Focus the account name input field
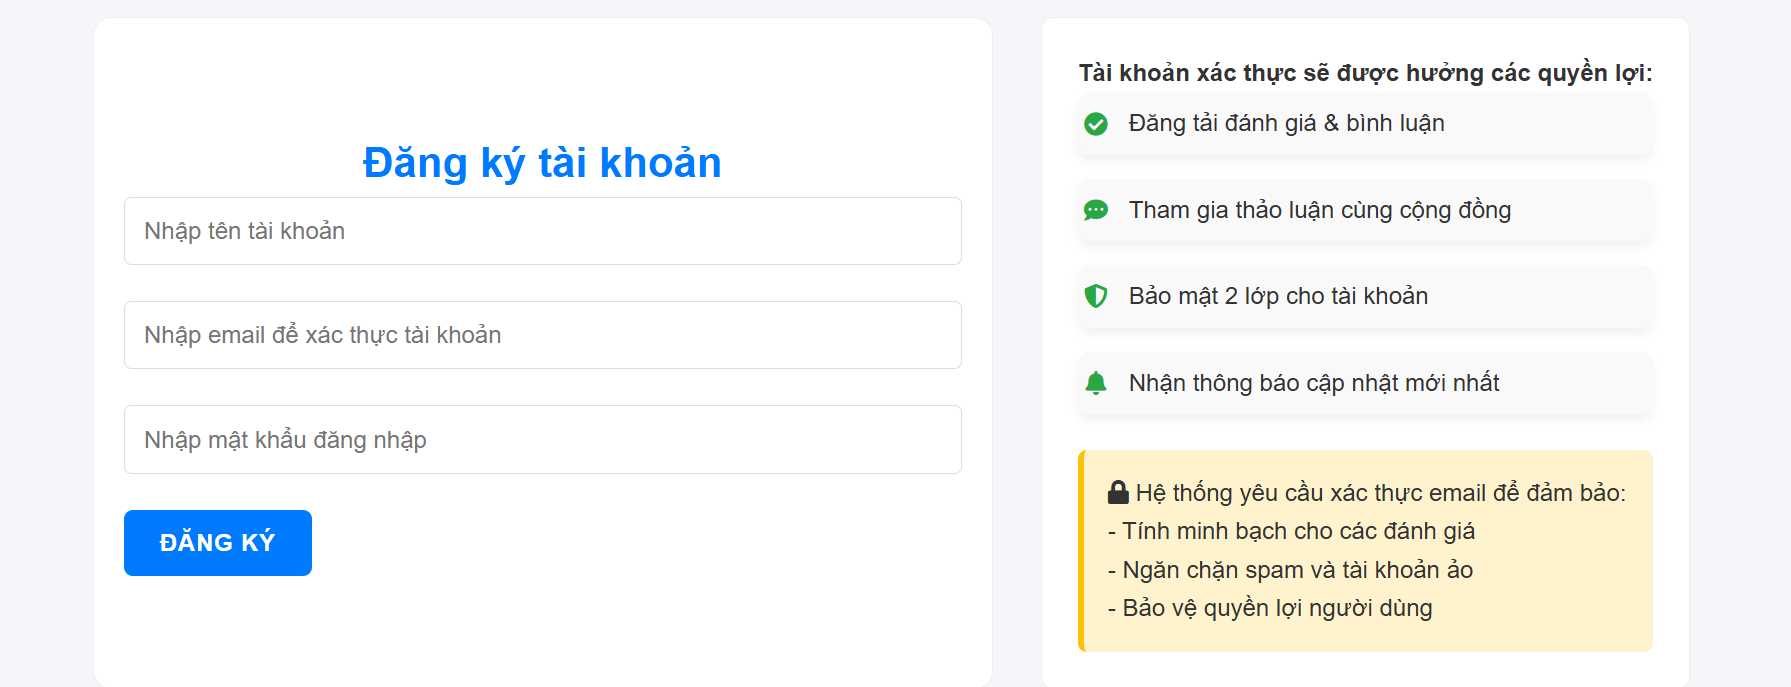1791x687 pixels. pos(543,231)
